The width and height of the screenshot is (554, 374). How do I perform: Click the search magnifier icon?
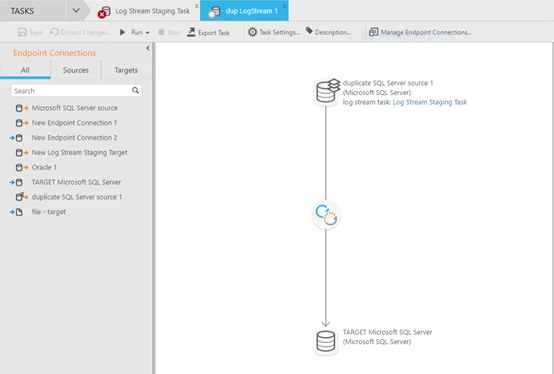(136, 90)
